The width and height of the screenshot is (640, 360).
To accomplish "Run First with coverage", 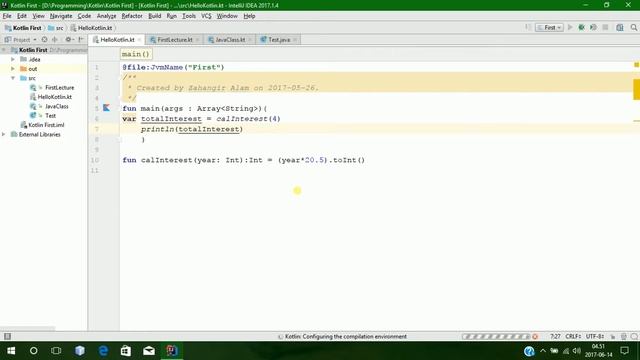I will point(593,27).
